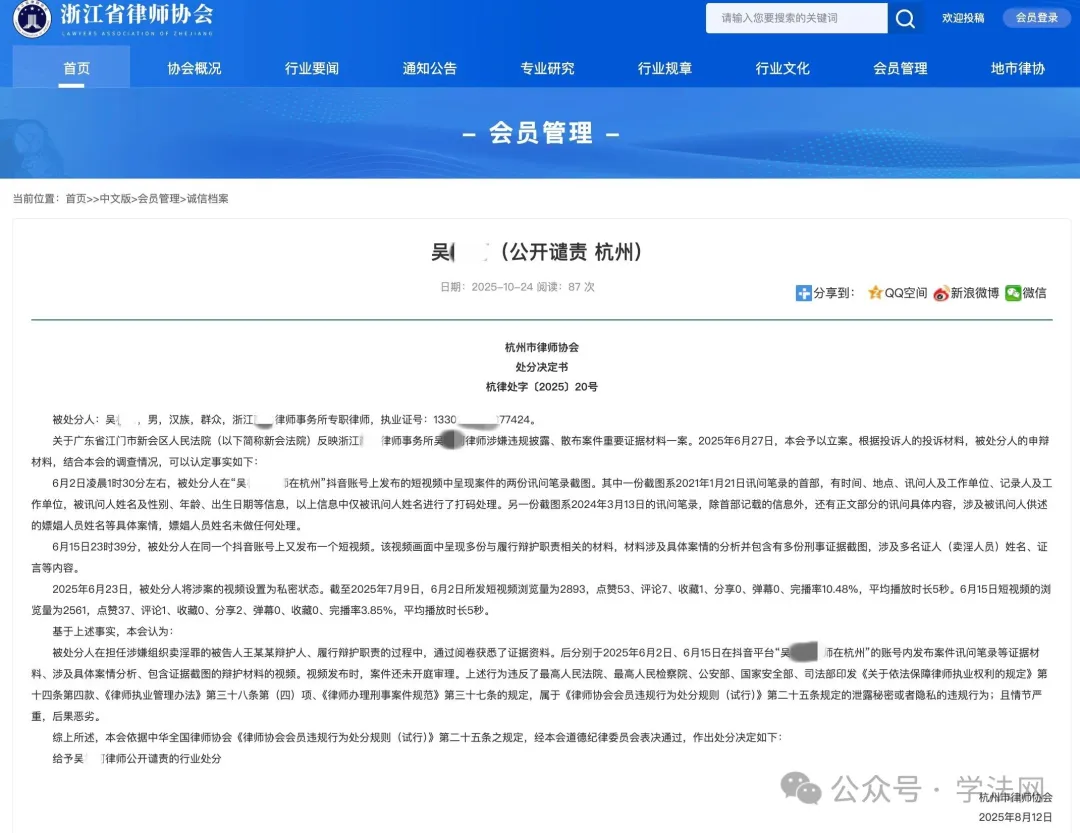Click the blue plus 分享到 icon
This screenshot has width=1080, height=833.
point(803,293)
